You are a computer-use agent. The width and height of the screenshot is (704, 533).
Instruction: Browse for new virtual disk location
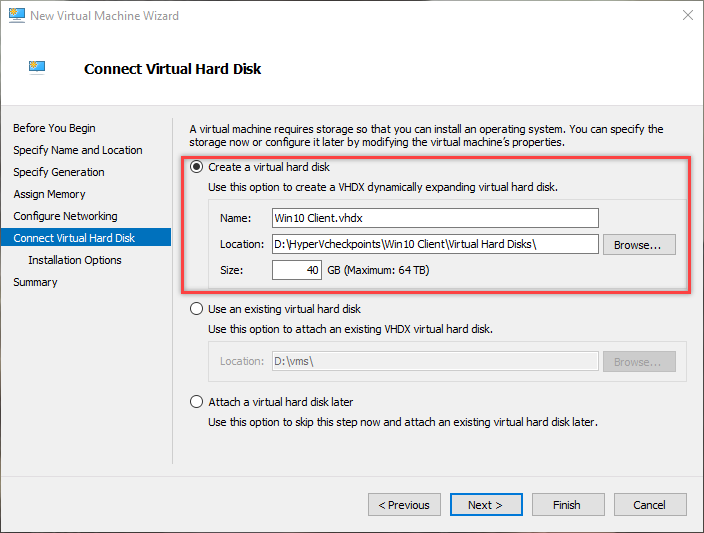(639, 245)
